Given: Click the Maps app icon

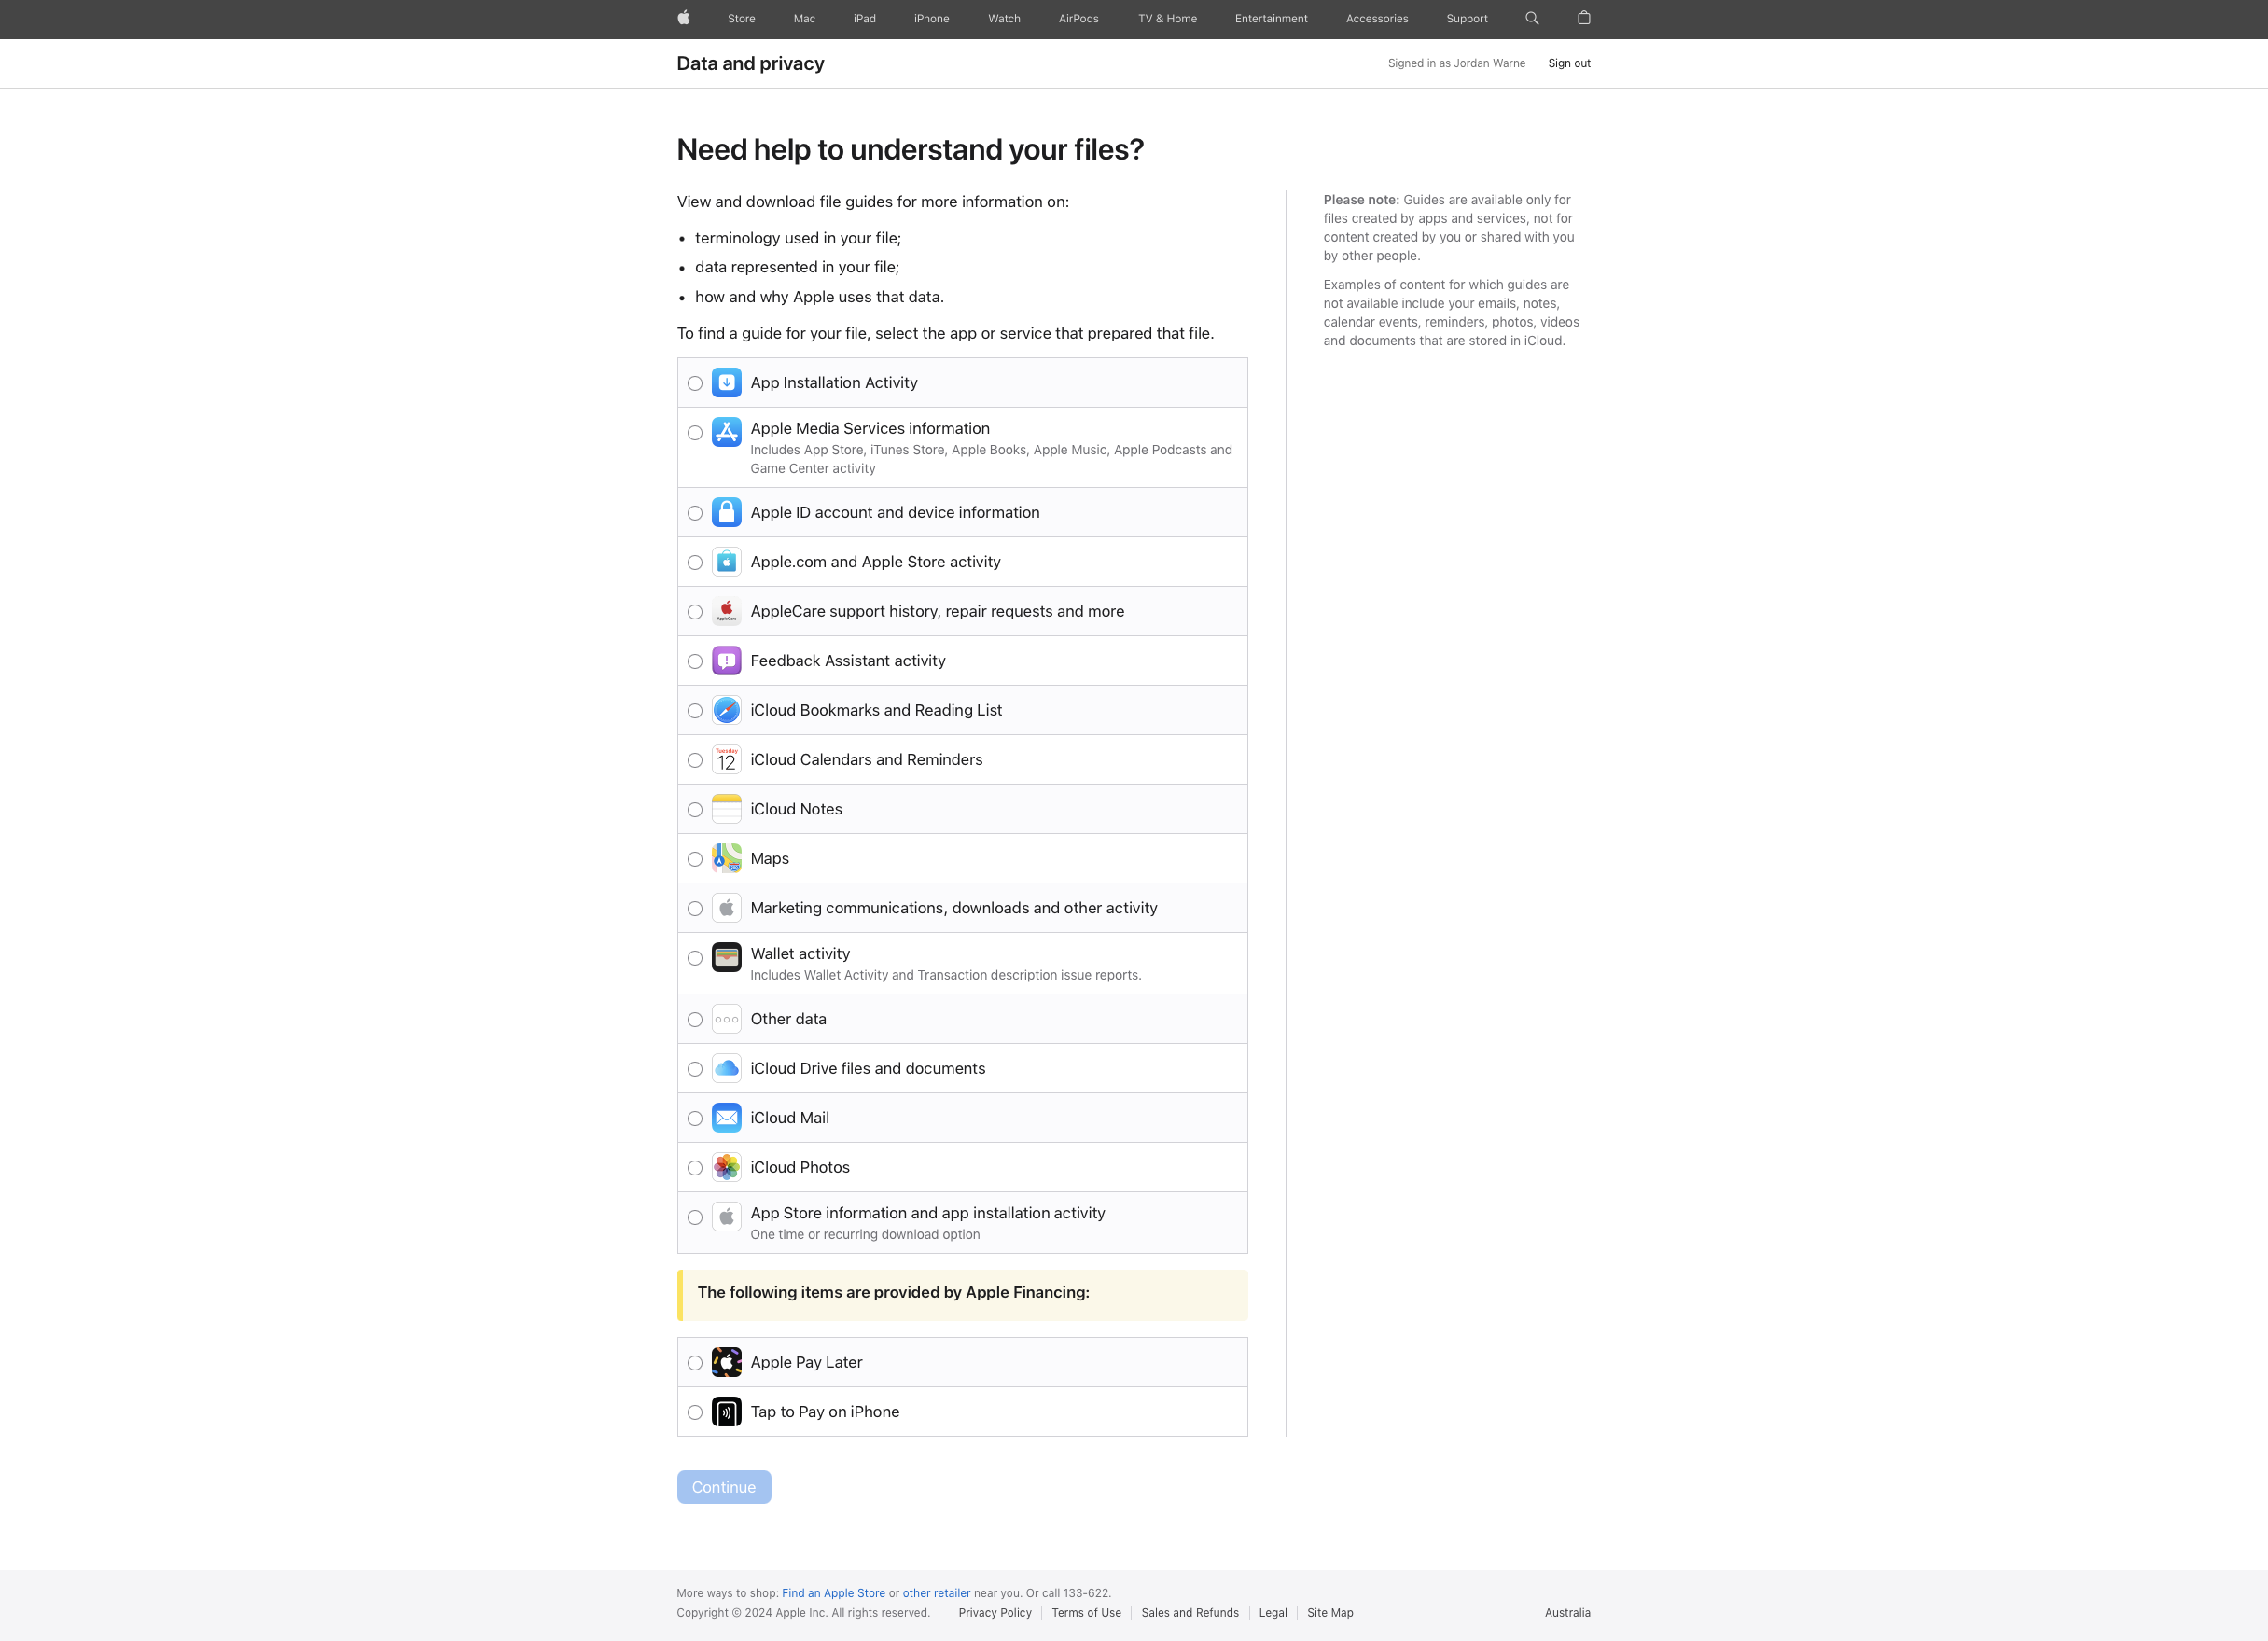Looking at the screenshot, I should pos(726,858).
